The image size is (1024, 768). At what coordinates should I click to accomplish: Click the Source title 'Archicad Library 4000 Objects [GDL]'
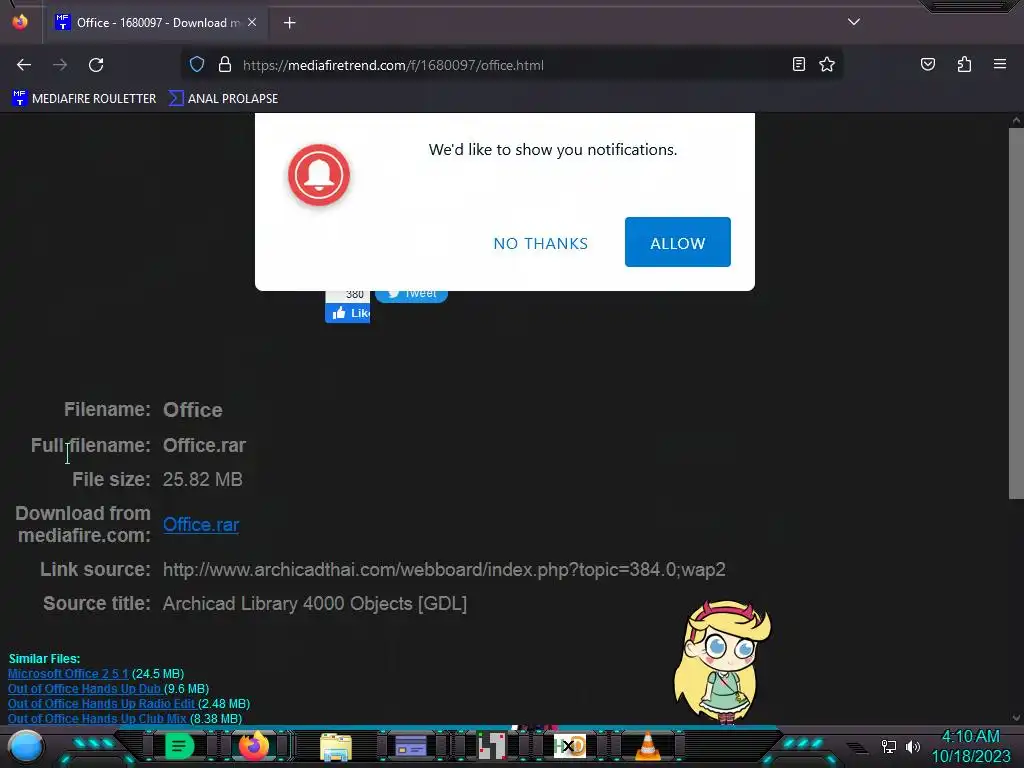[315, 603]
